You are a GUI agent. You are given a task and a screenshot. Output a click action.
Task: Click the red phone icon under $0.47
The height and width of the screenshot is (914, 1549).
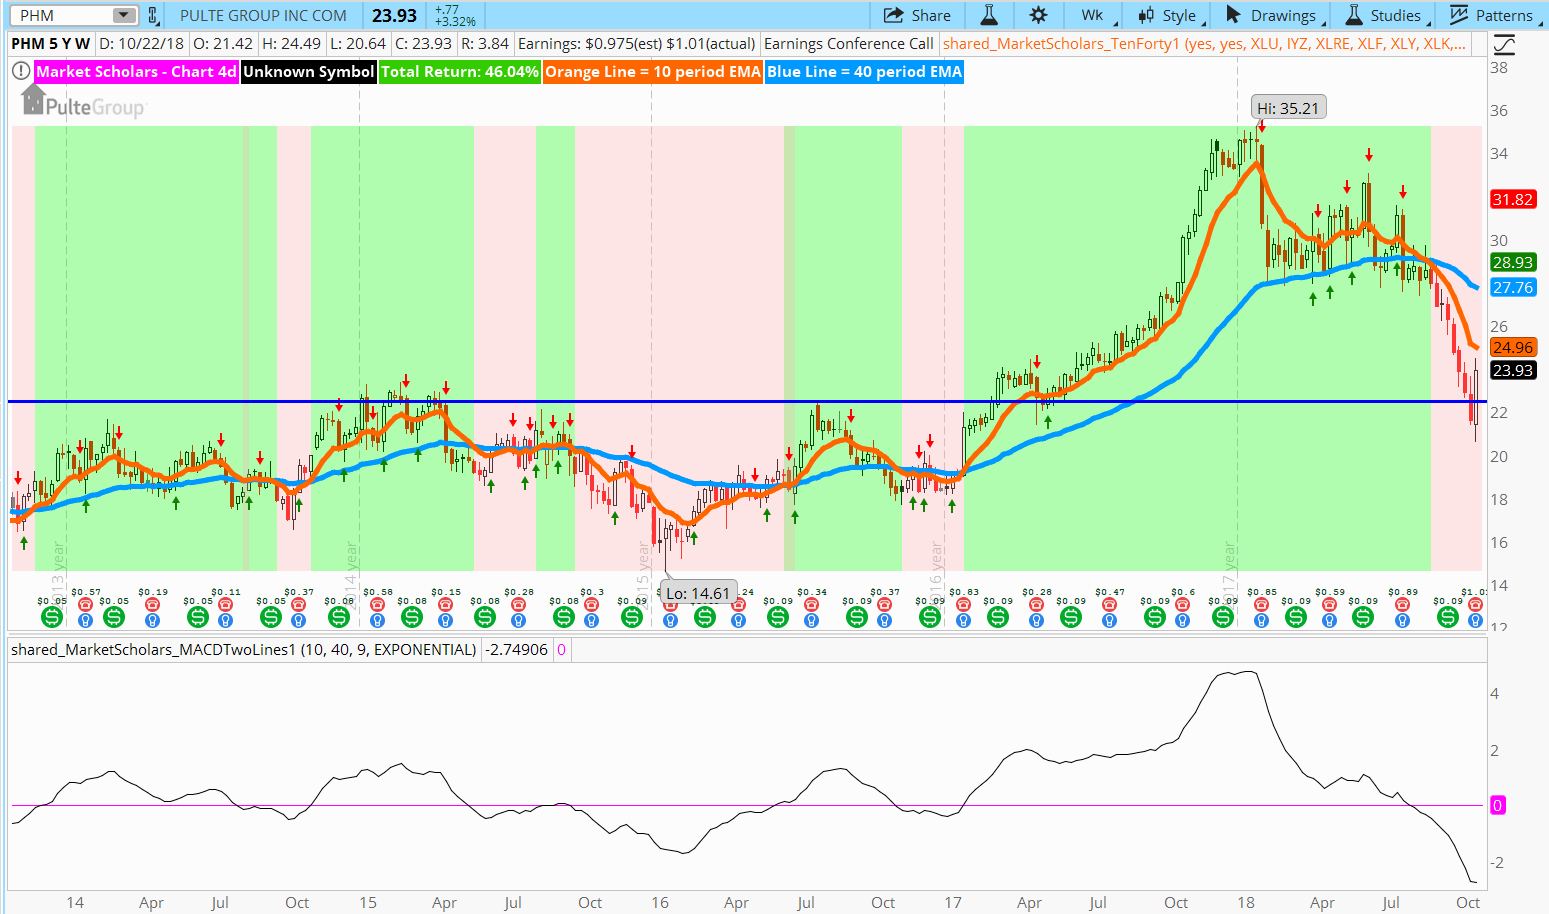[1110, 605]
